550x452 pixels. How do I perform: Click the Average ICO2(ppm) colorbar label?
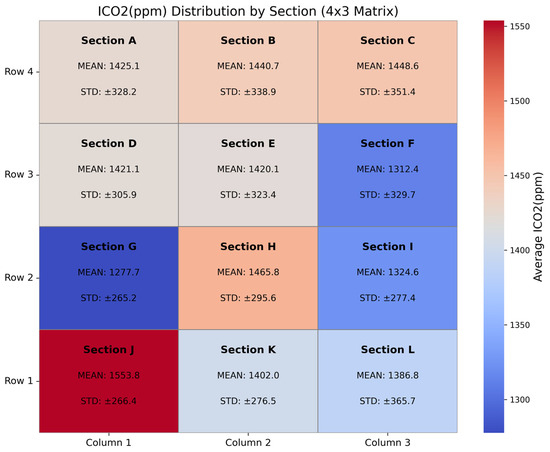(x=538, y=227)
